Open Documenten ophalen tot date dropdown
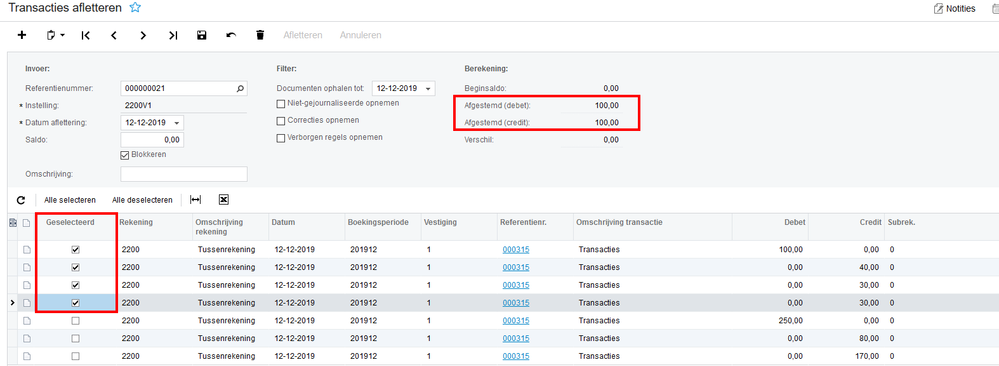The height and width of the screenshot is (366, 999). [429, 89]
